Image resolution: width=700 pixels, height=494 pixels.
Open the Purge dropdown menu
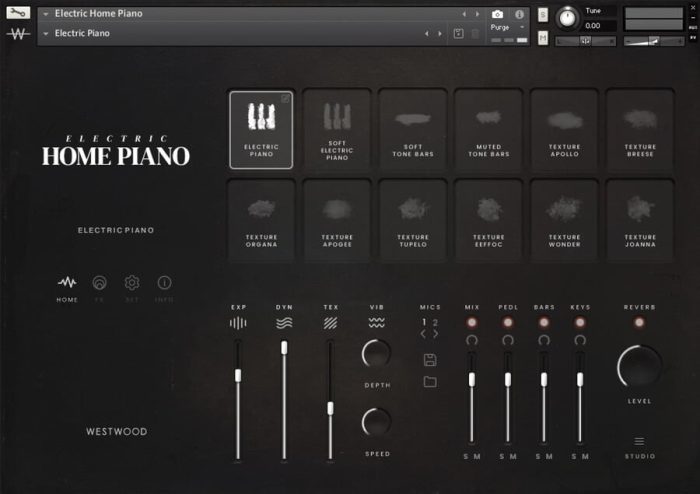pyautogui.click(x=508, y=27)
